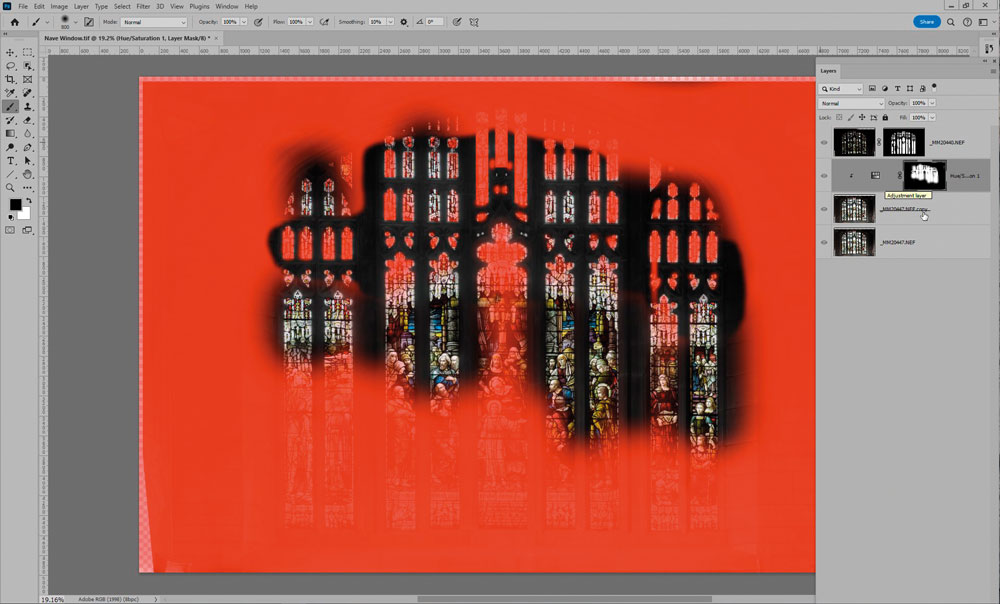This screenshot has height=604, width=1000.
Task: Click the foreground color swatch
Action: click(x=15, y=205)
